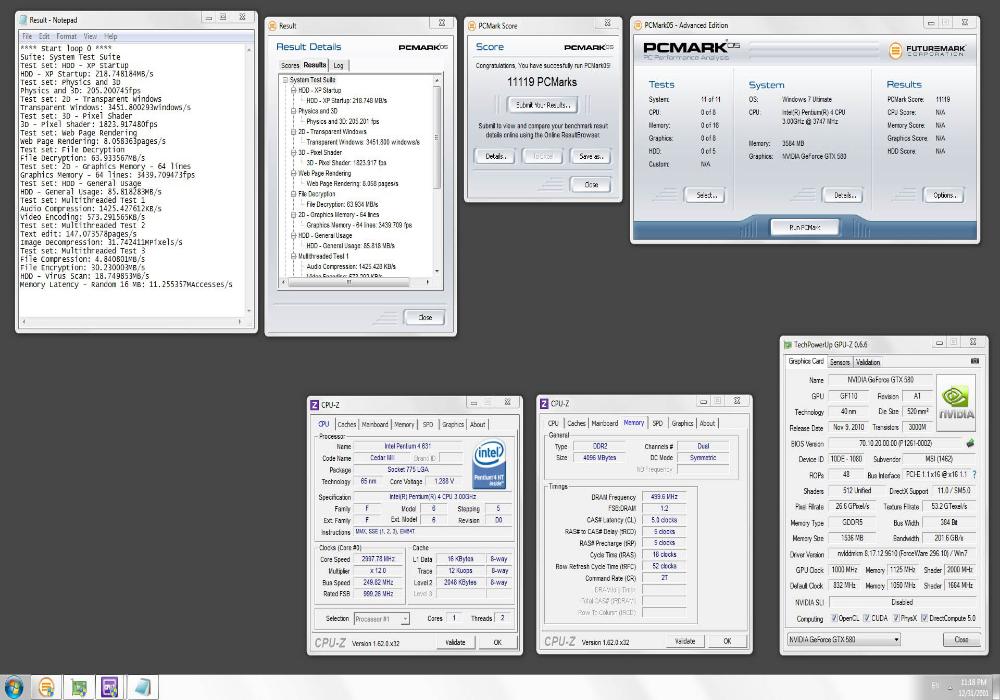Collapse the HDD - General Usage node
This screenshot has width=1000, height=700.
[293, 235]
